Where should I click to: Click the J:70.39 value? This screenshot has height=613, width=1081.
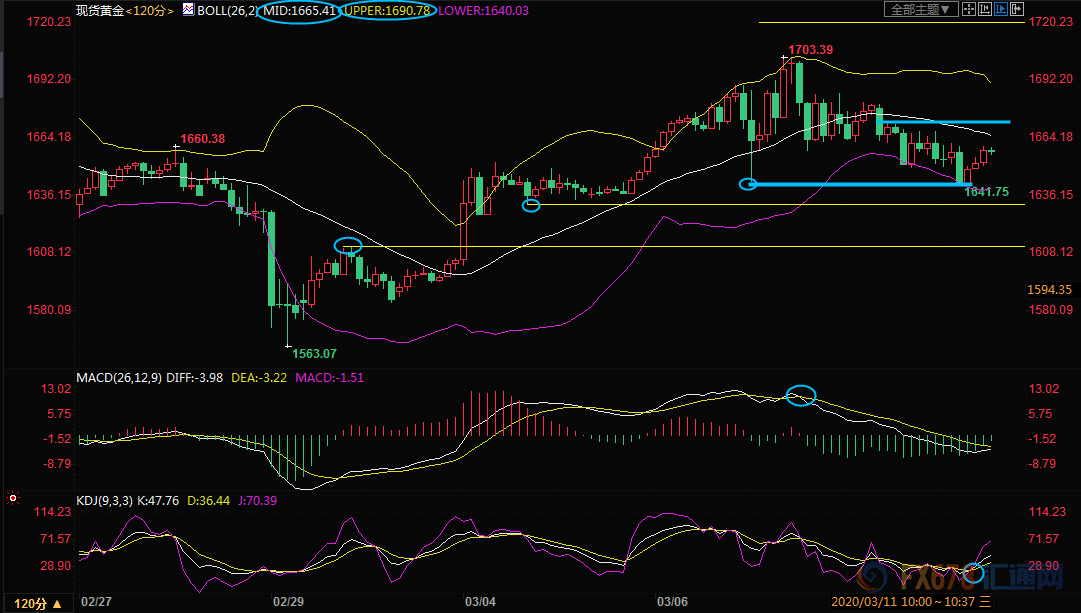(x=257, y=501)
